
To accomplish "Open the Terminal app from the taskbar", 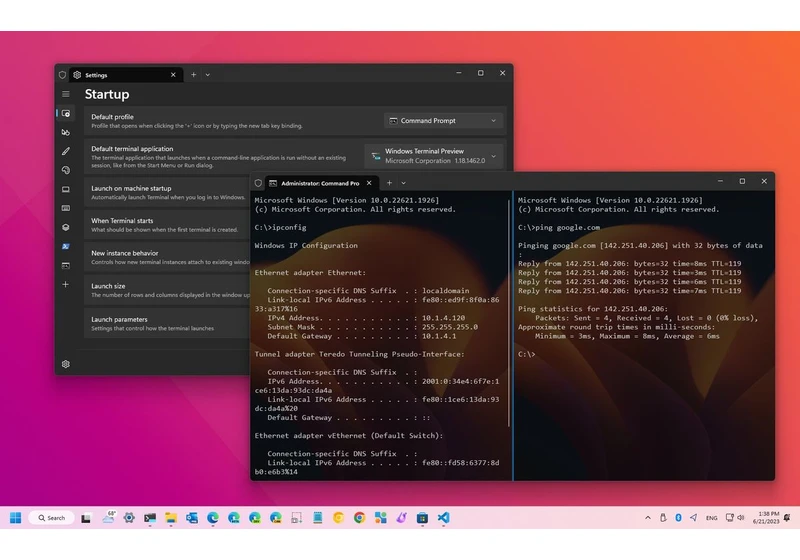I will 149,518.
